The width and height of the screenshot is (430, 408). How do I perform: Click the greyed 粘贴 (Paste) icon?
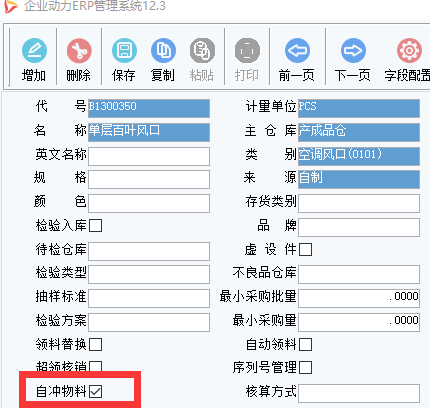pyautogui.click(x=202, y=51)
